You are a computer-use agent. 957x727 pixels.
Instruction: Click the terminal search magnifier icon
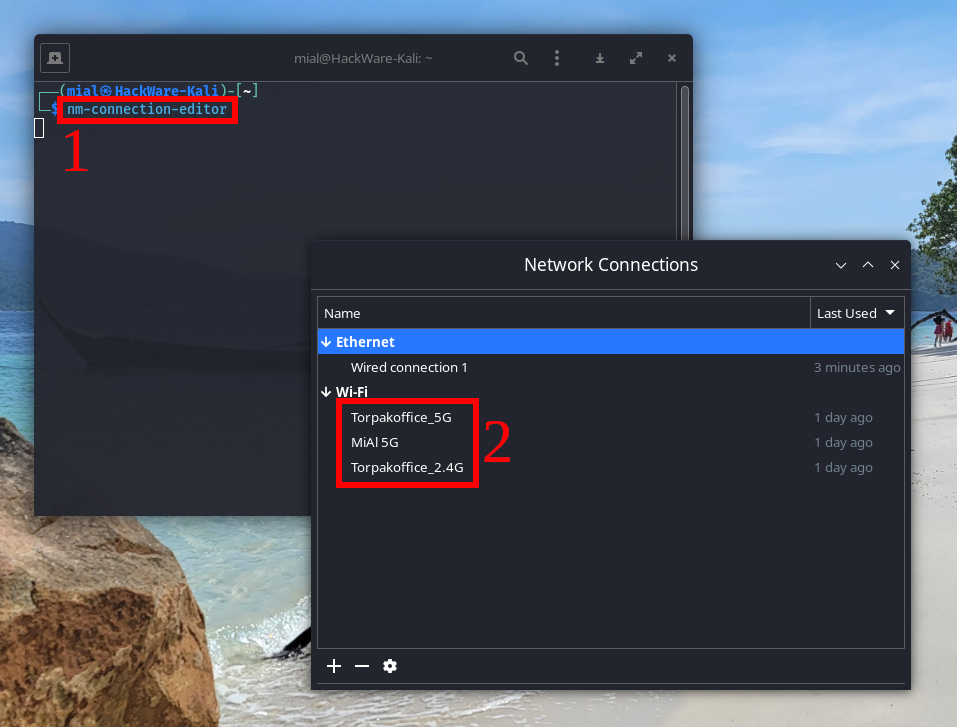point(521,58)
